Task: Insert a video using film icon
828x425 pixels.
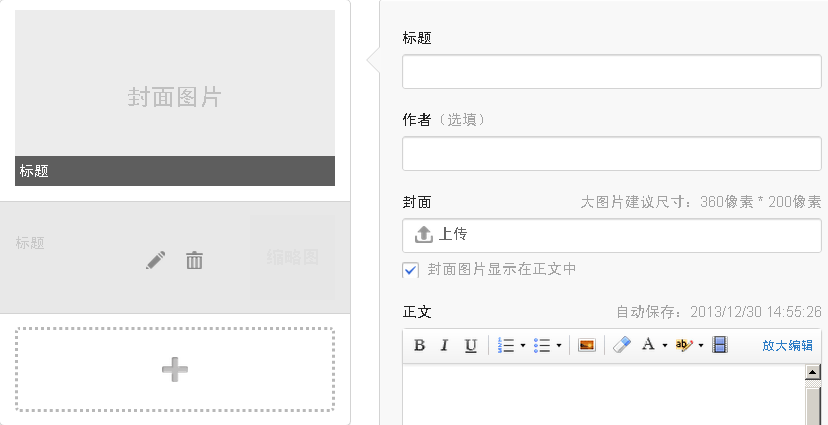Action: coord(720,345)
